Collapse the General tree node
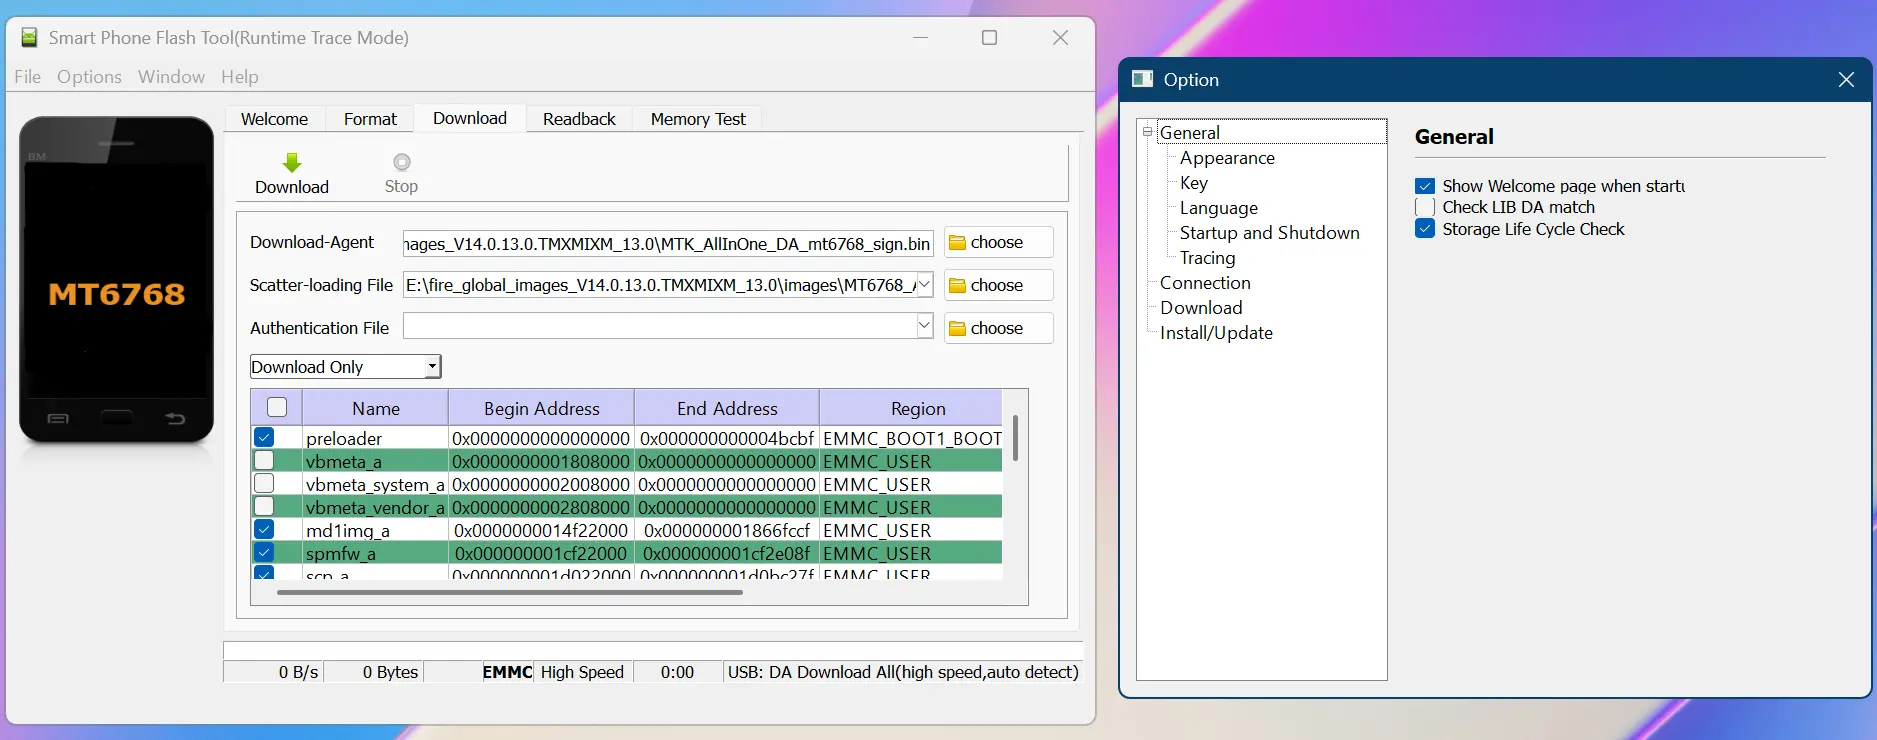The height and width of the screenshot is (740, 1877). (x=1148, y=132)
